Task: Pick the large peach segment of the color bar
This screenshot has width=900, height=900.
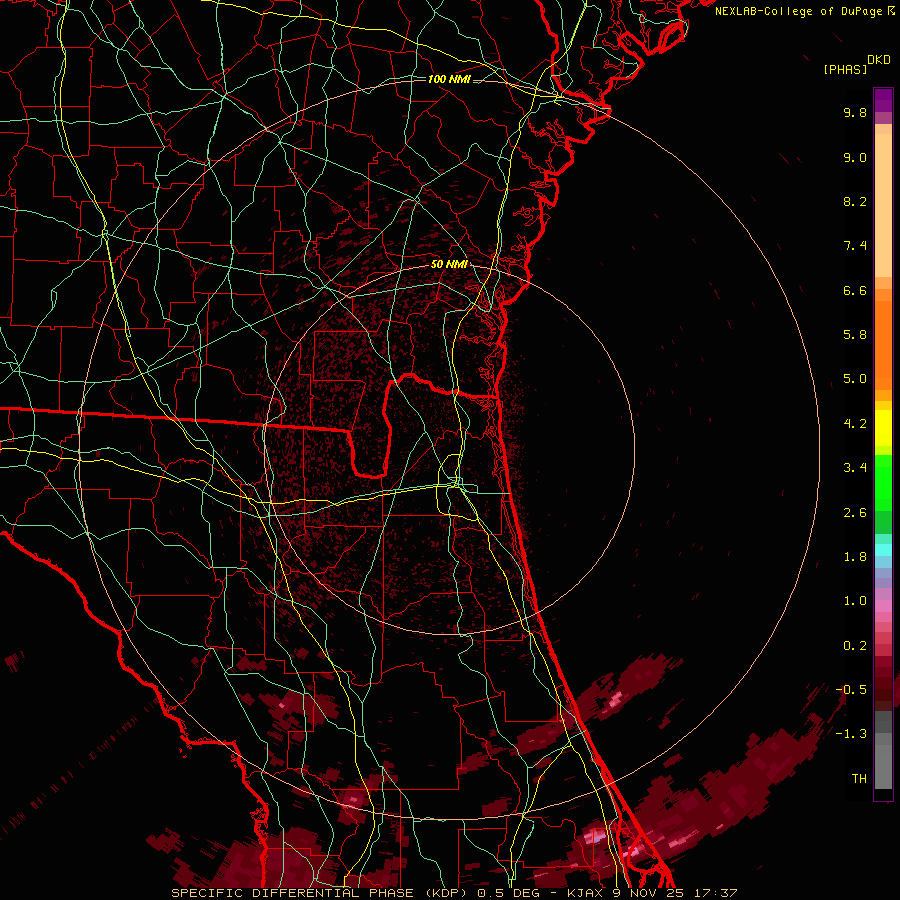Action: click(883, 205)
